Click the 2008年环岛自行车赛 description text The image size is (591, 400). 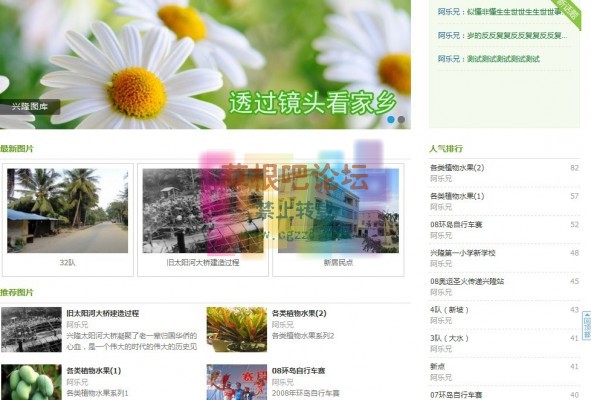(x=306, y=393)
